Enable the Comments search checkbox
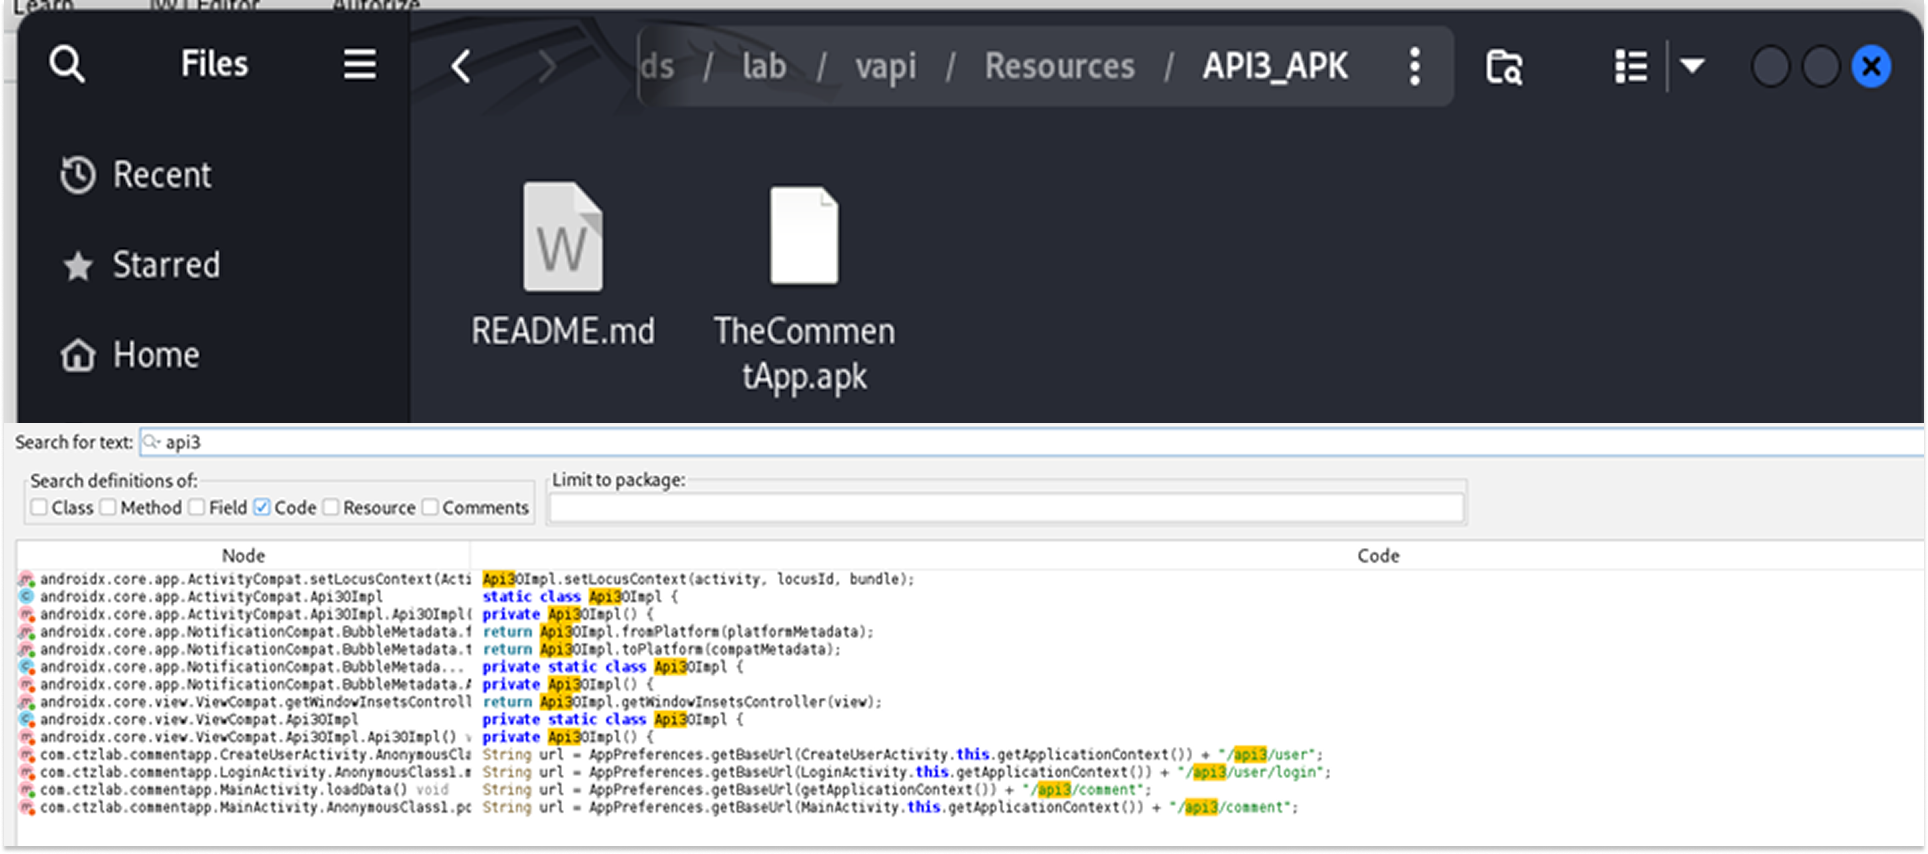 pos(430,507)
